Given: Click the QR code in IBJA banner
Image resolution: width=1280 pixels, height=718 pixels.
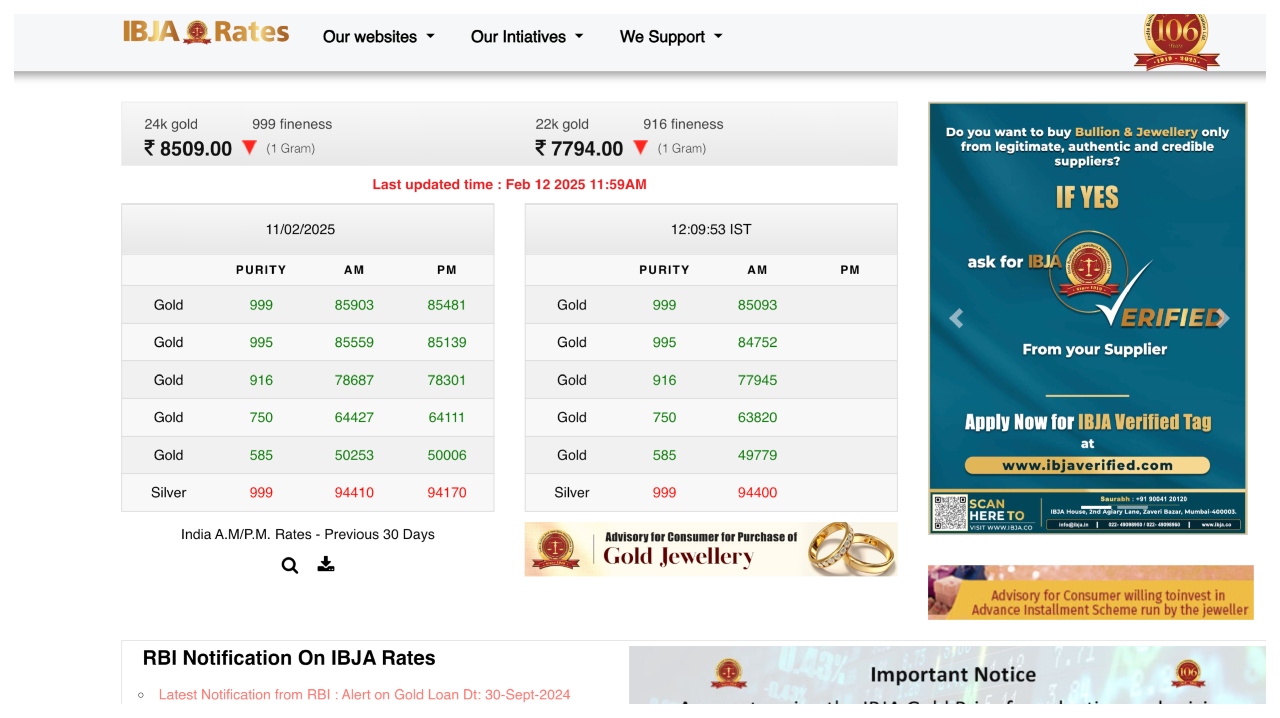Looking at the screenshot, I should pyautogui.click(x=948, y=512).
